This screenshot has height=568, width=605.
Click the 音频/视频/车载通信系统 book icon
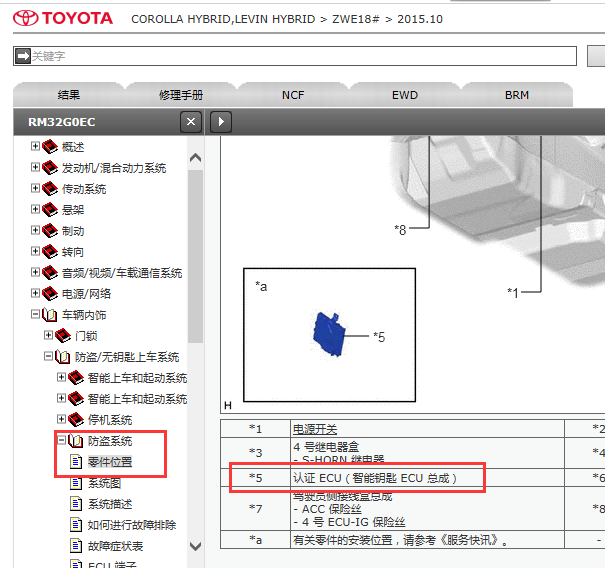(50, 273)
